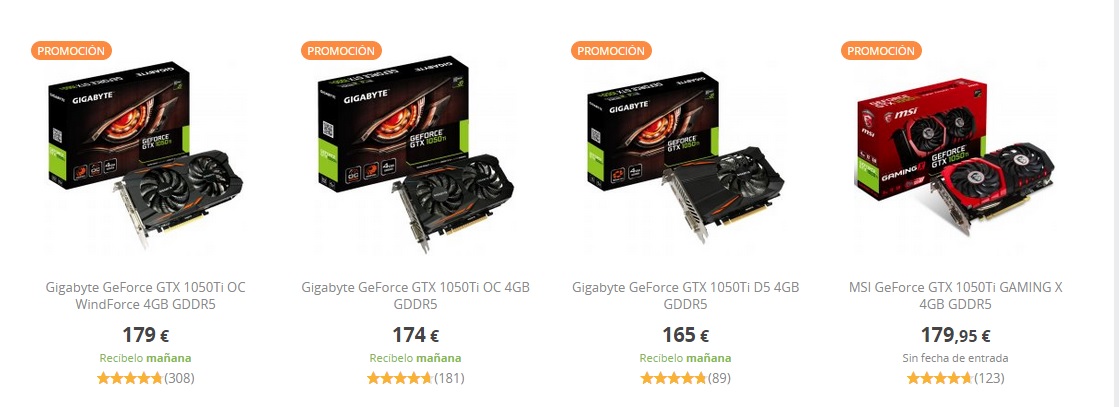
Task: Click the 179,95 € price of the MSI card
Action: pyautogui.click(x=956, y=335)
